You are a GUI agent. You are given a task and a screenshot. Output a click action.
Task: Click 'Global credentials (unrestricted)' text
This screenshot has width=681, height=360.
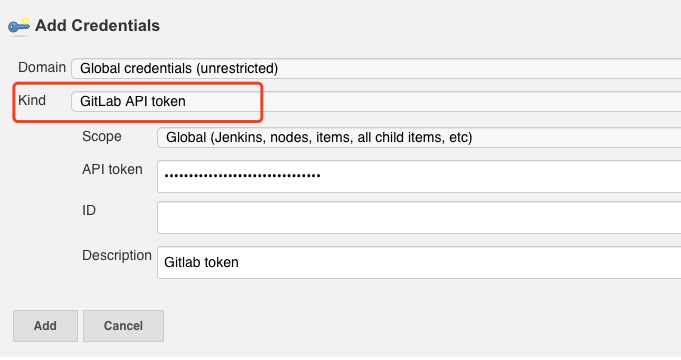pyautogui.click(x=179, y=69)
